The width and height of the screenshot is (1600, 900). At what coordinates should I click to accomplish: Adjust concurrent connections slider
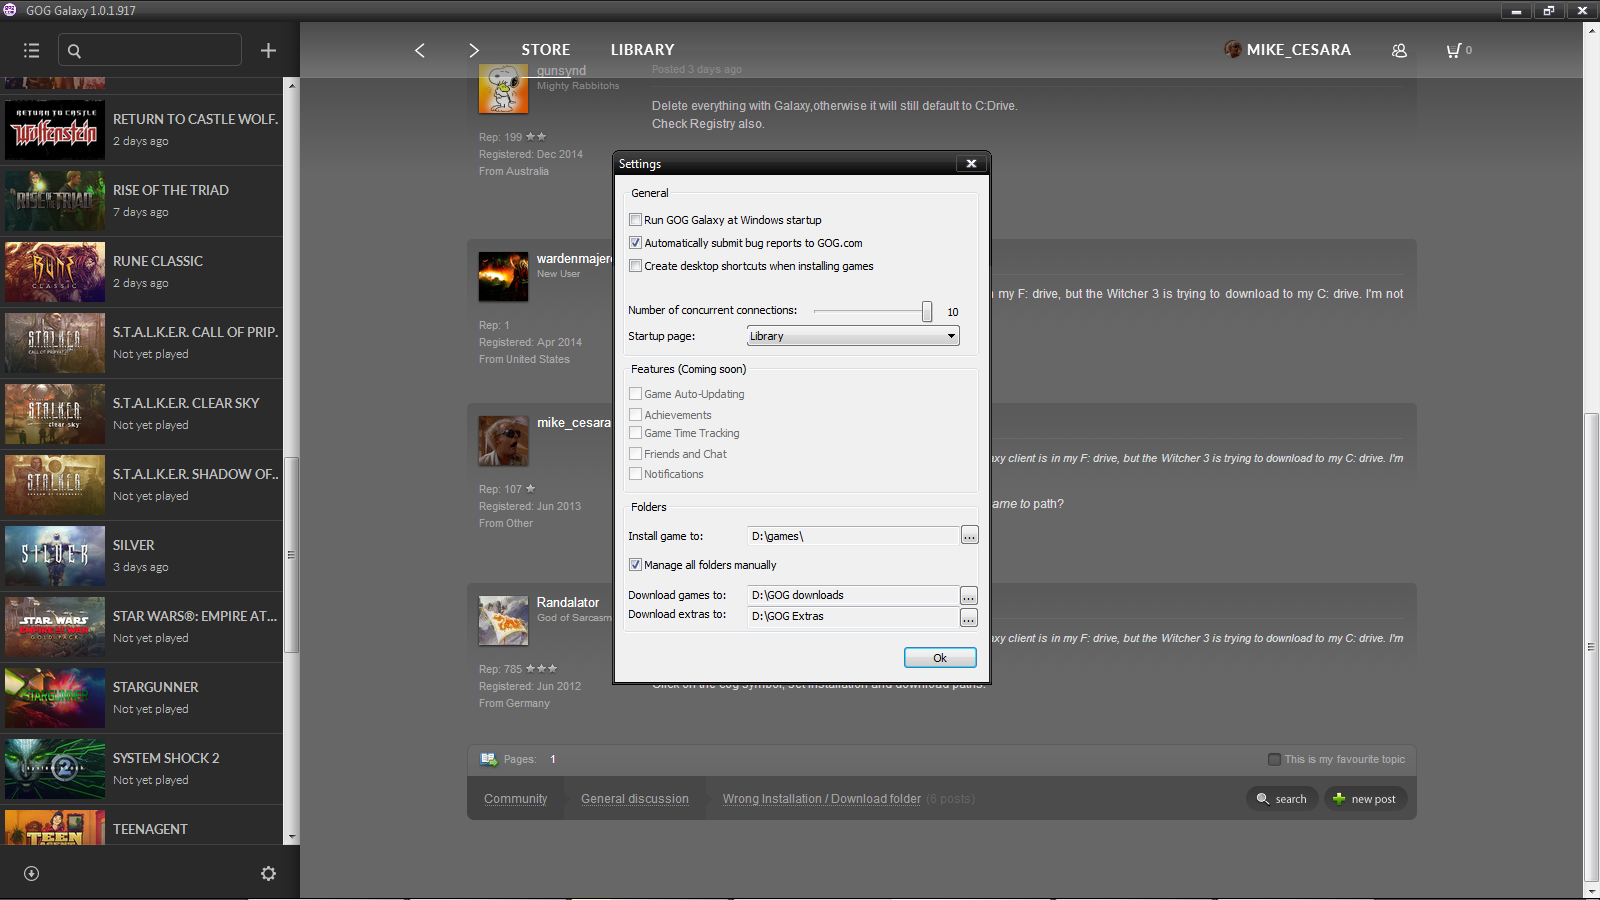coord(927,311)
